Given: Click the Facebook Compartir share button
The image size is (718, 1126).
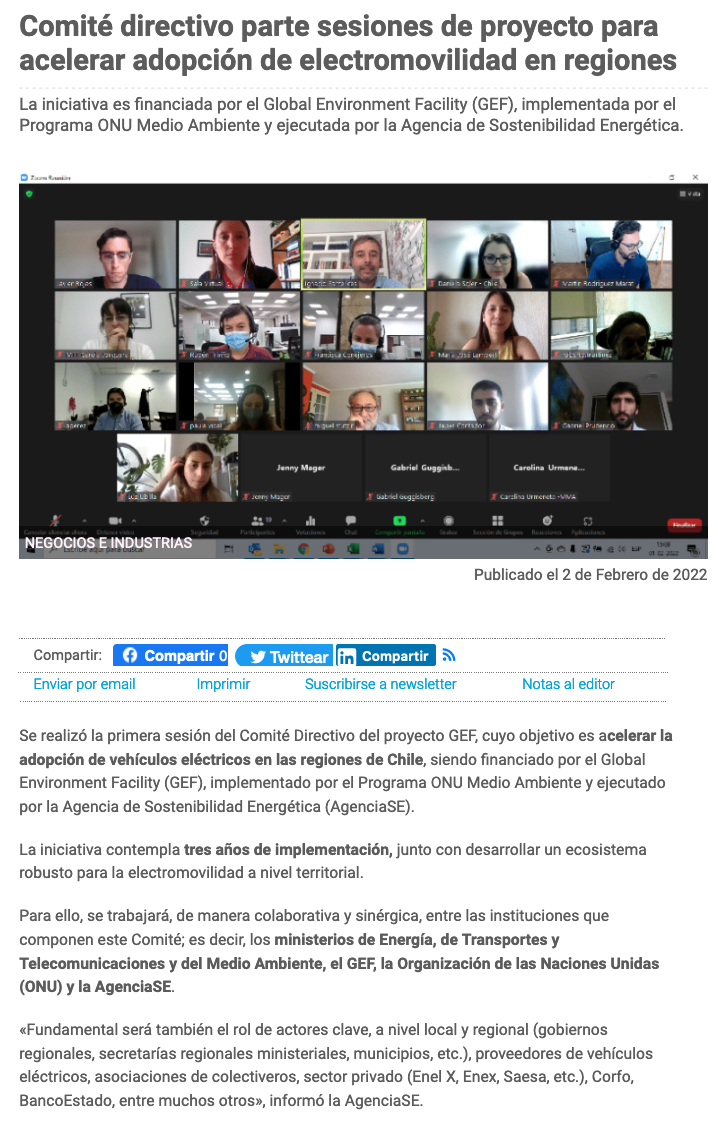Looking at the screenshot, I should 170,656.
